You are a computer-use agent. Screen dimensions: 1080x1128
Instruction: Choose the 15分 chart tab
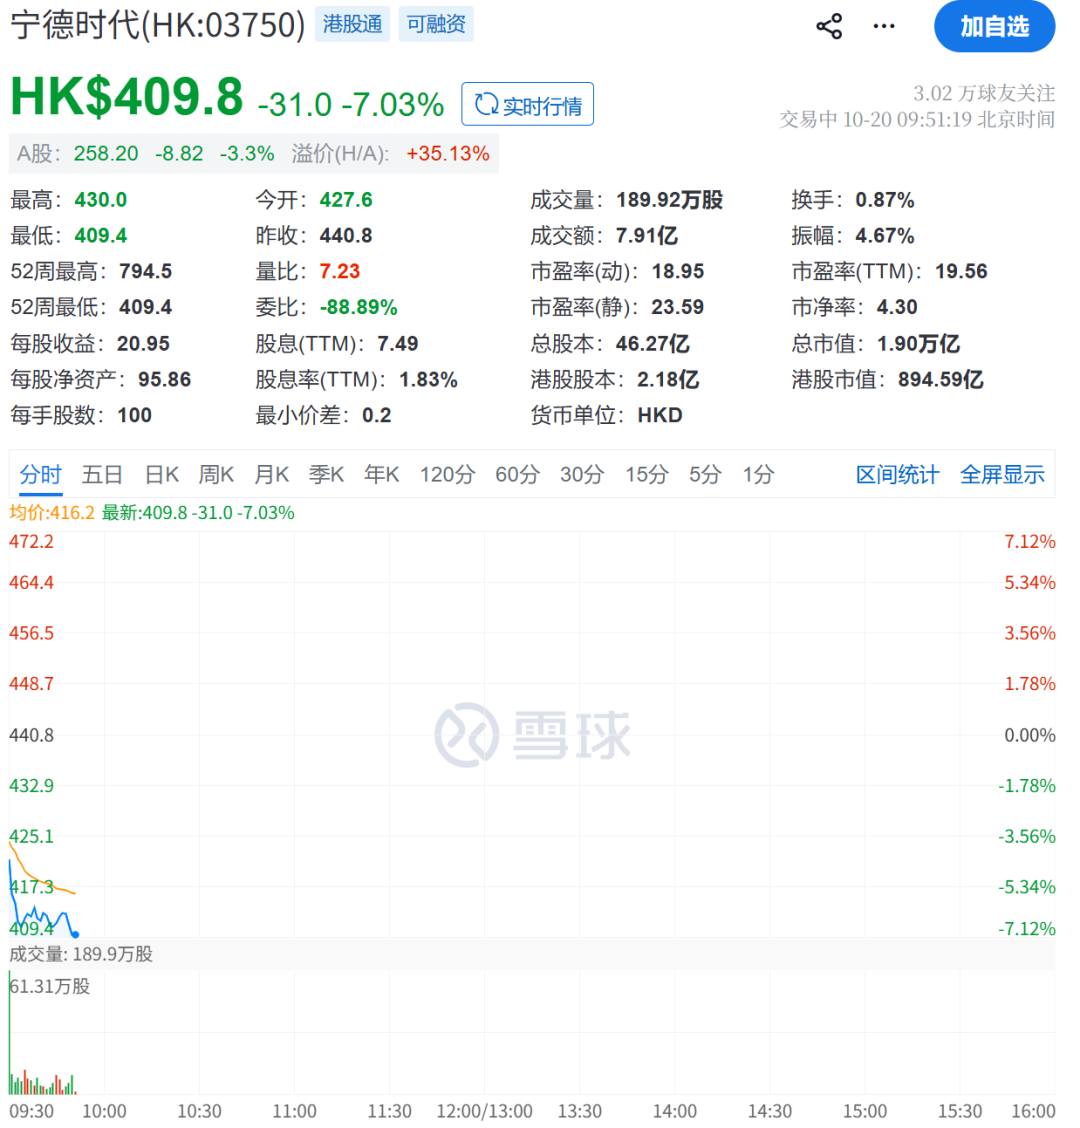(x=647, y=475)
